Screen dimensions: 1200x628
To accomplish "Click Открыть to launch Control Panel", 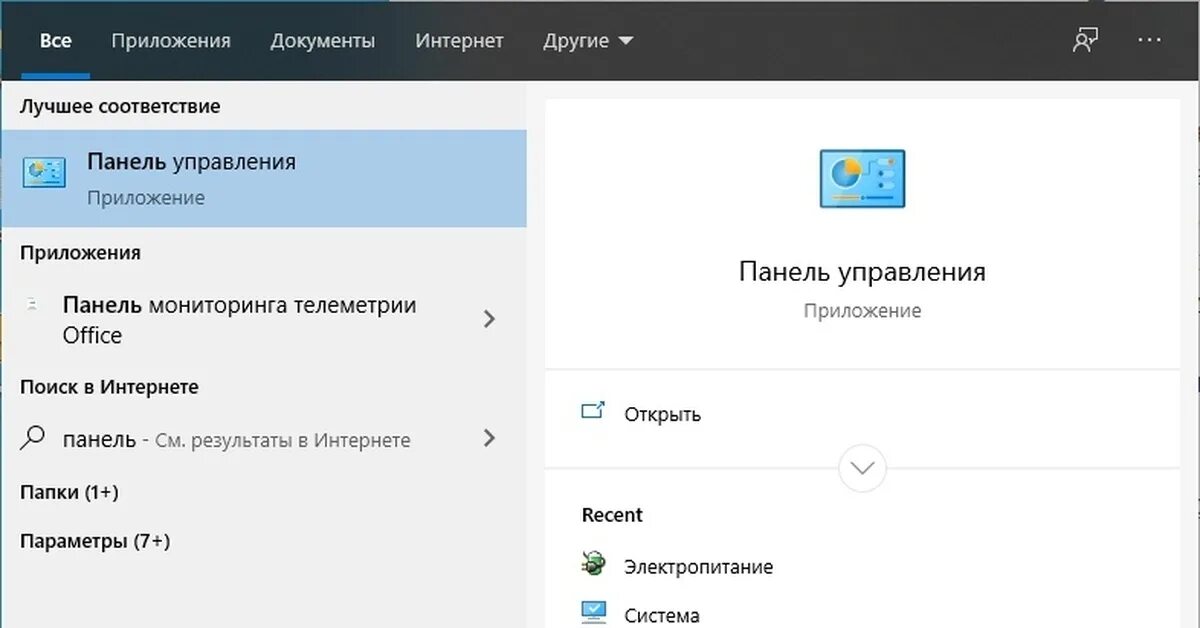I will click(662, 414).
